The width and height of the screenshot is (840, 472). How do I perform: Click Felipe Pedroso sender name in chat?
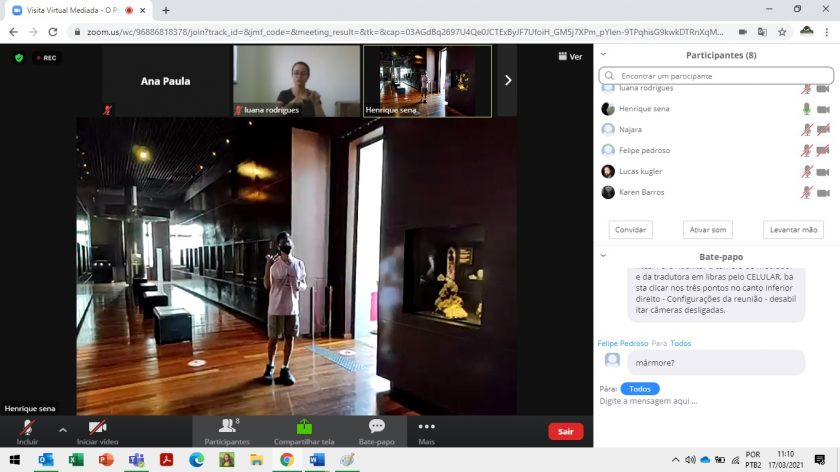(622, 343)
